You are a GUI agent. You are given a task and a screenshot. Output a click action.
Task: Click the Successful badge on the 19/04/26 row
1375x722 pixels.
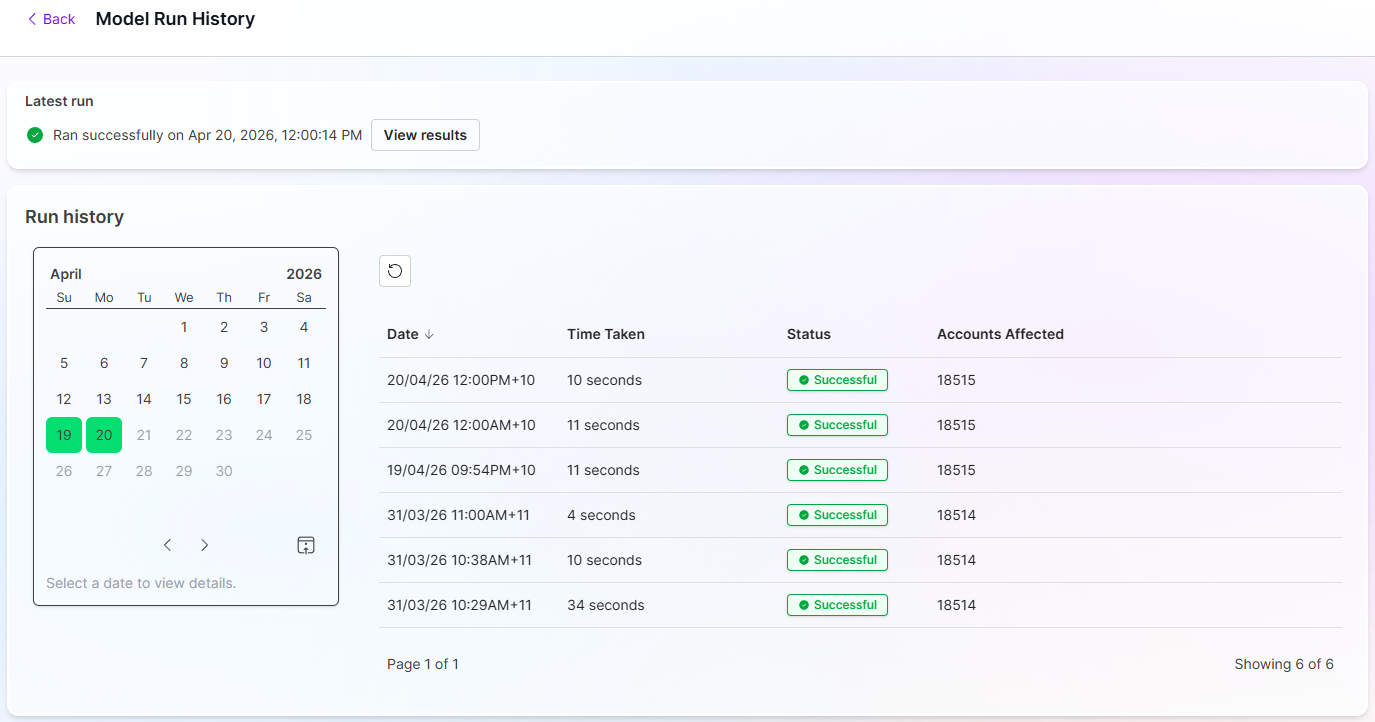click(837, 469)
